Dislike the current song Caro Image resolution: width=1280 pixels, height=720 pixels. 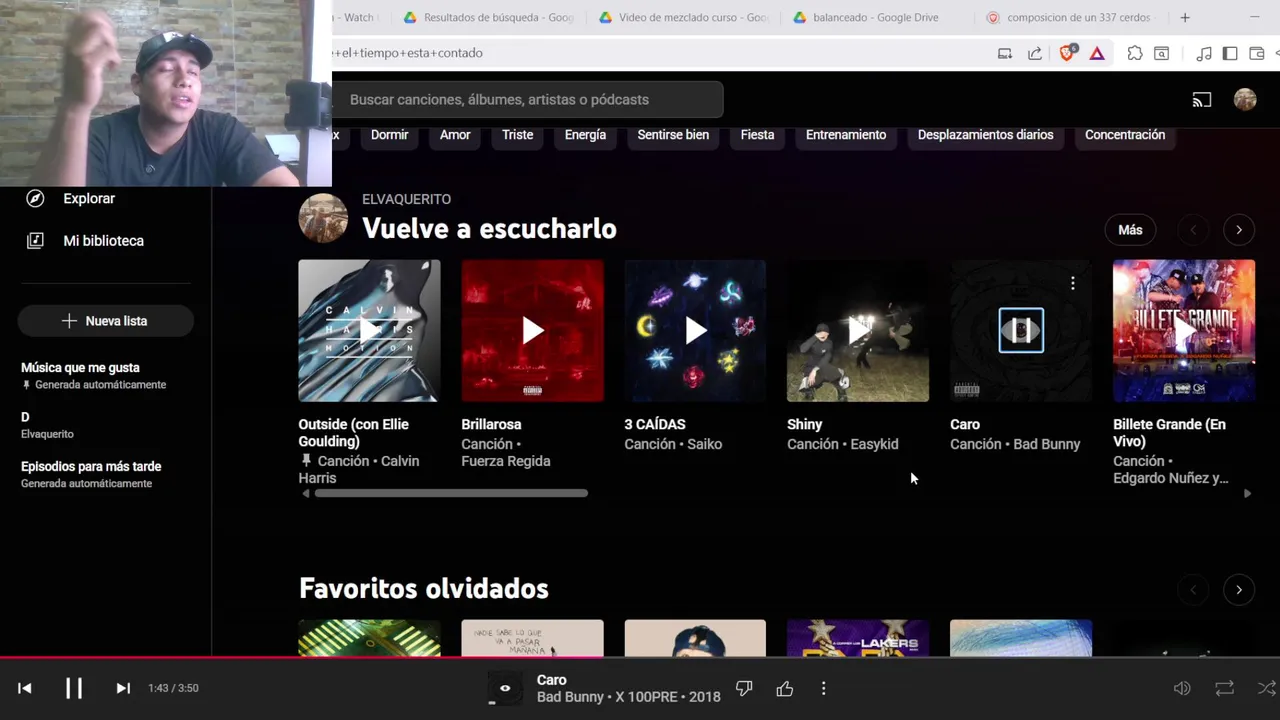coord(744,688)
